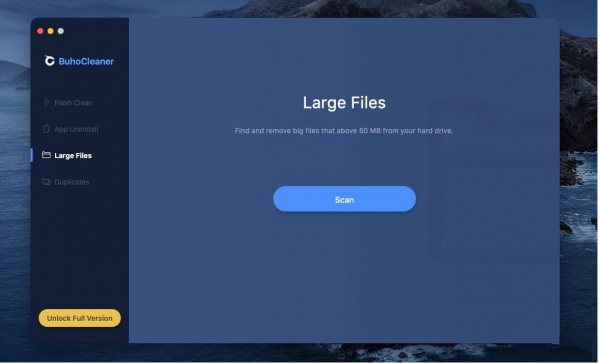Select Large Files in the sidebar
This screenshot has width=600, height=363.
73,155
